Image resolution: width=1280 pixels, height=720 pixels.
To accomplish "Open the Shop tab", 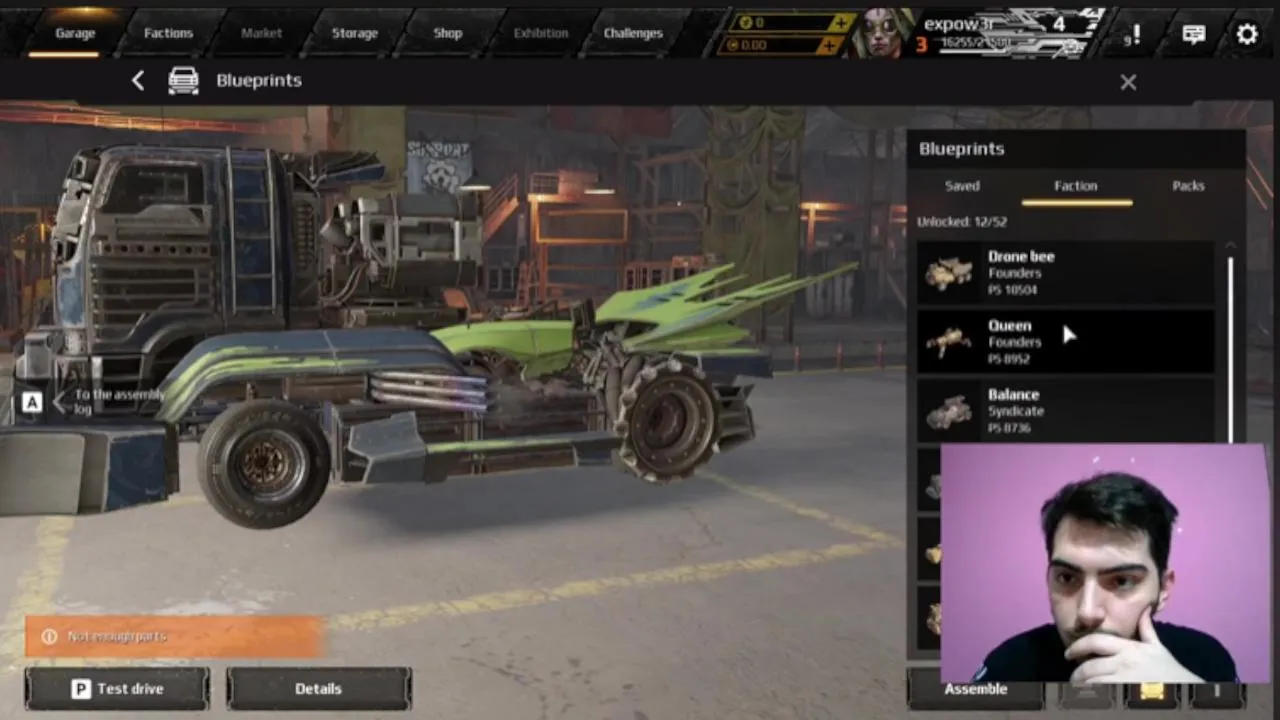I will [x=448, y=33].
